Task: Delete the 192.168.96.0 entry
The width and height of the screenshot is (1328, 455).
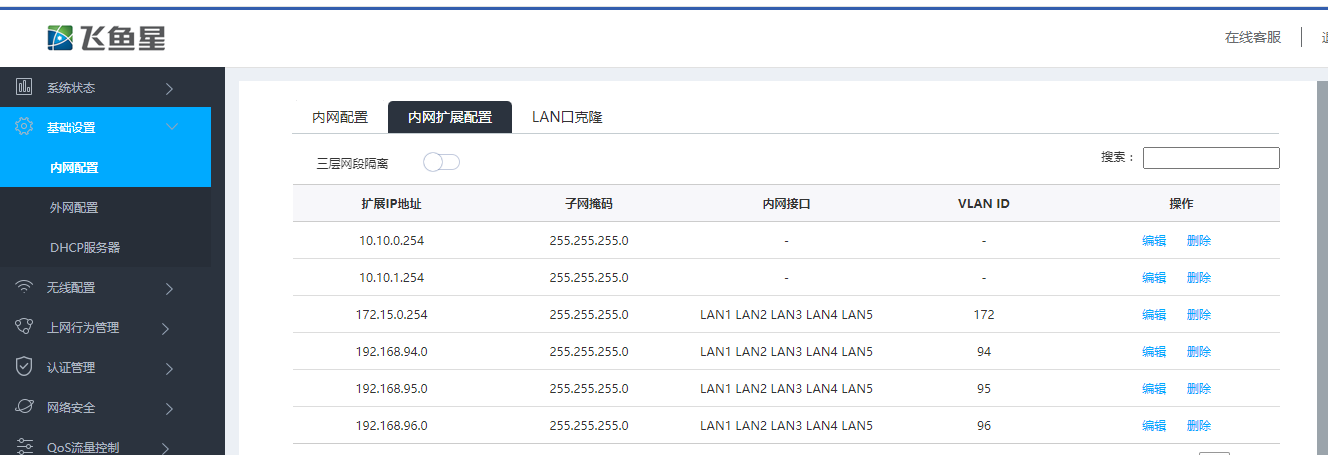Action: [1198, 425]
